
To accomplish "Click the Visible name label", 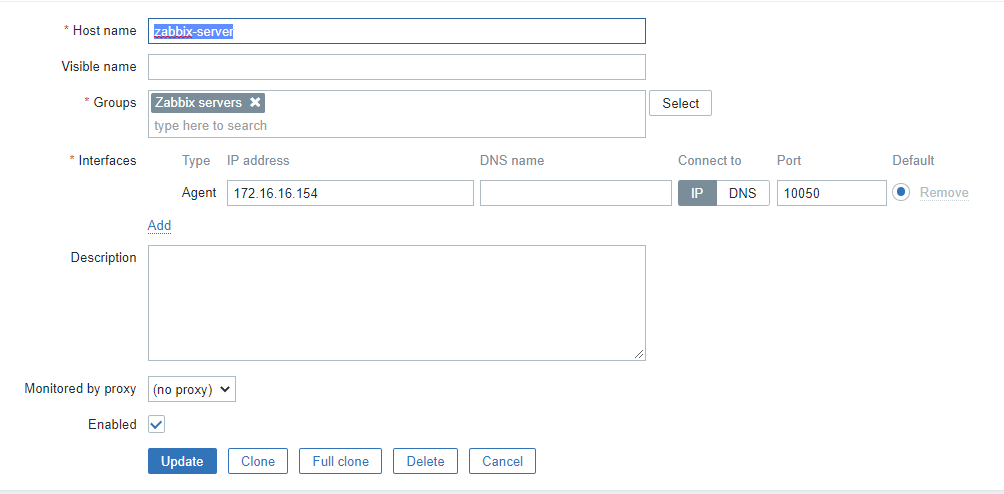I will [99, 67].
